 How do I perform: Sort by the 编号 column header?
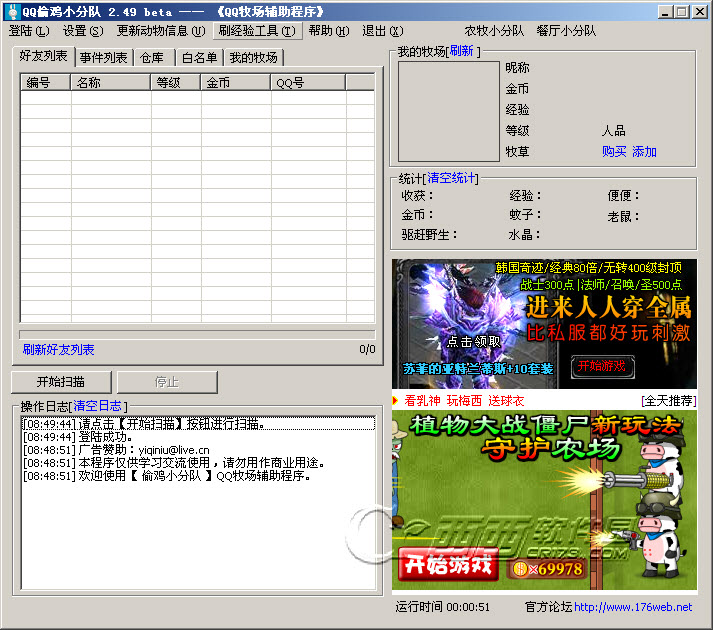45,83
